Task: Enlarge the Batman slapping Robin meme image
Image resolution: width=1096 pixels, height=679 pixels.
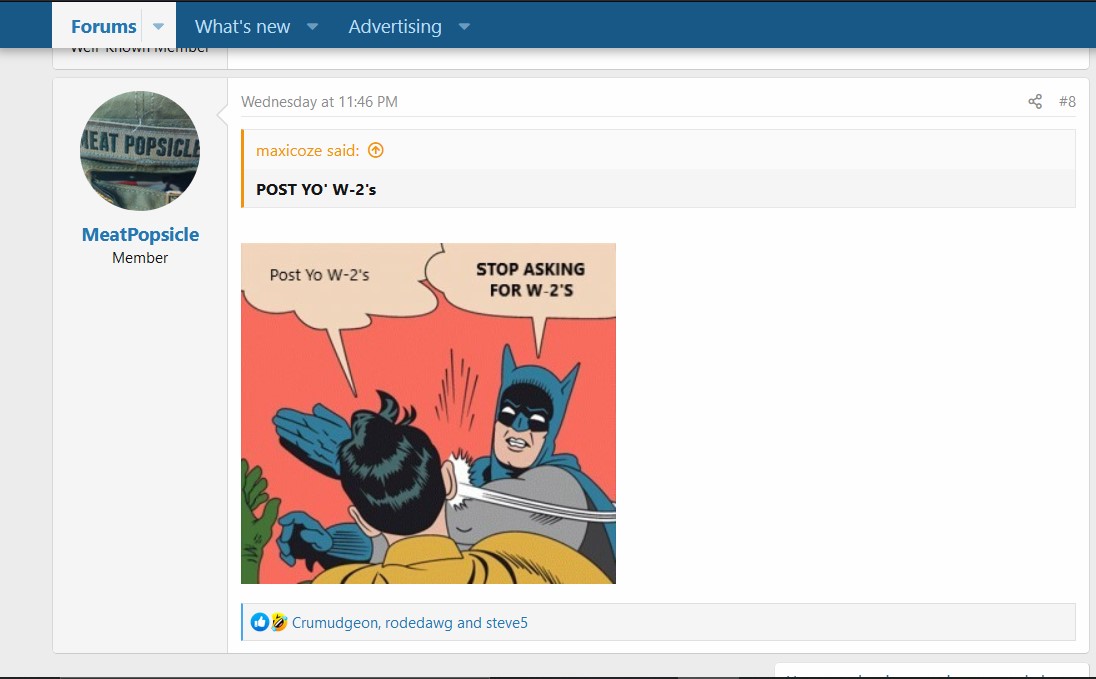Action: pos(428,413)
